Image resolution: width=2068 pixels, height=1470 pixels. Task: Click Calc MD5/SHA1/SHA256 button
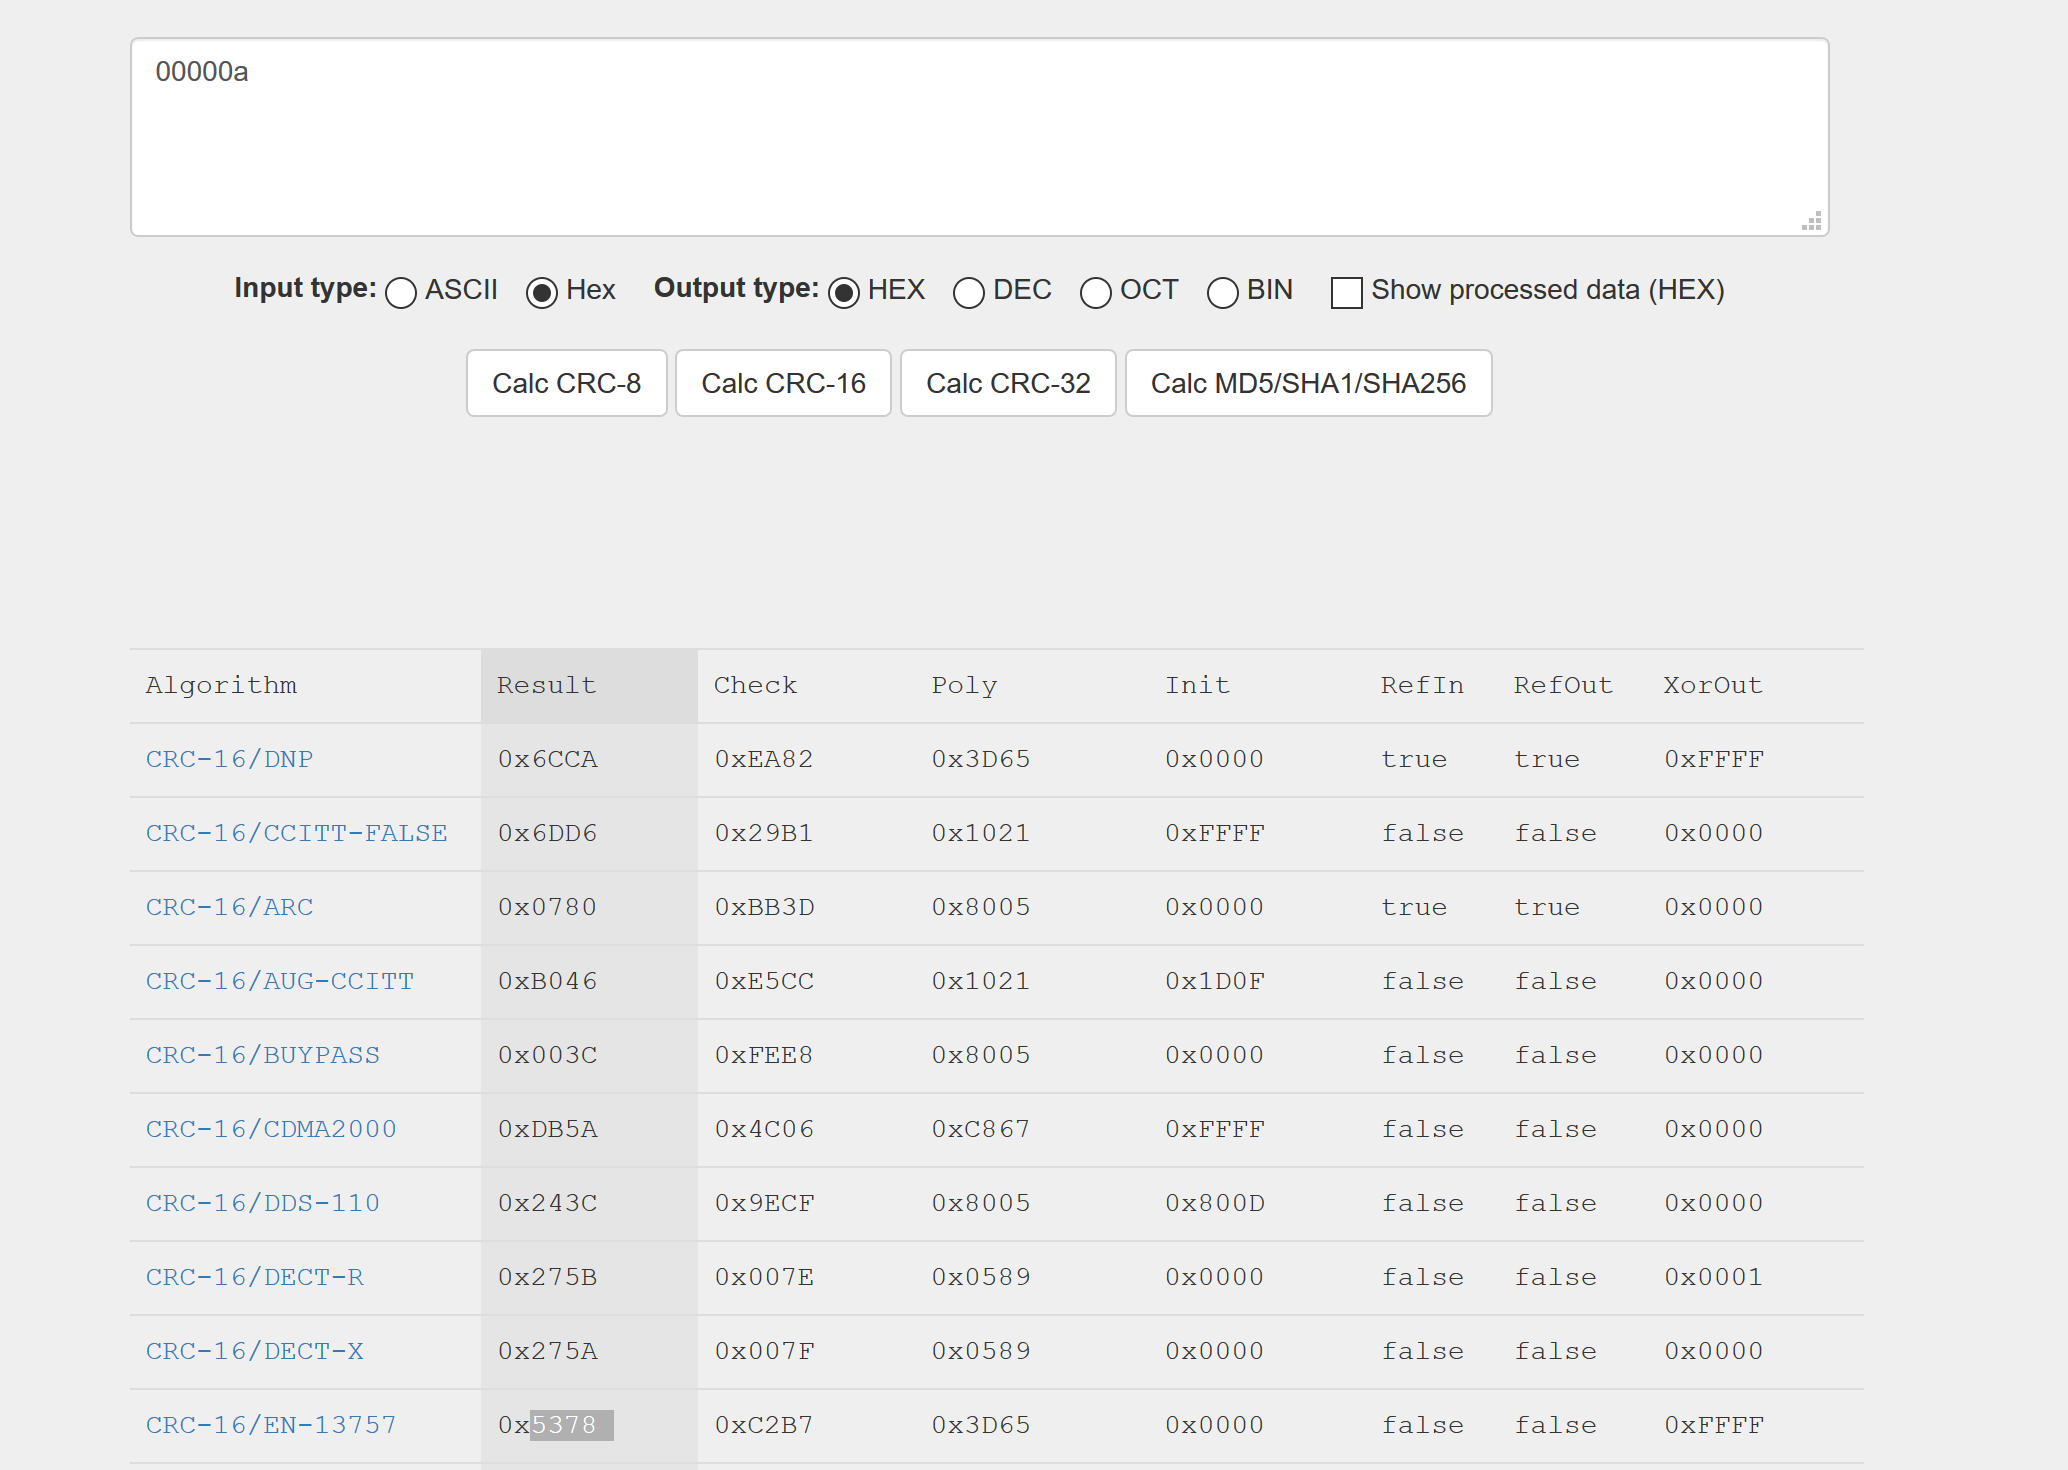click(x=1308, y=383)
